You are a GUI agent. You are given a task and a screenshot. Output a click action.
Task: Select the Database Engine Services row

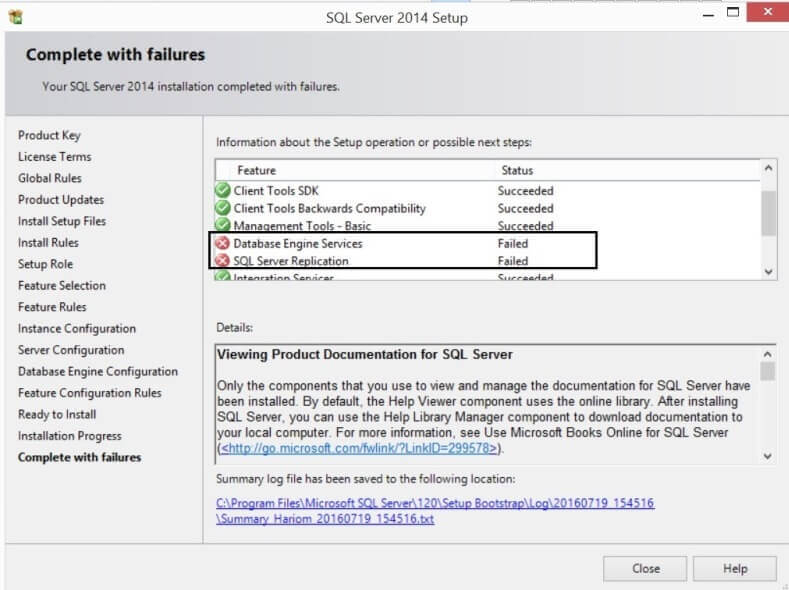pos(488,243)
